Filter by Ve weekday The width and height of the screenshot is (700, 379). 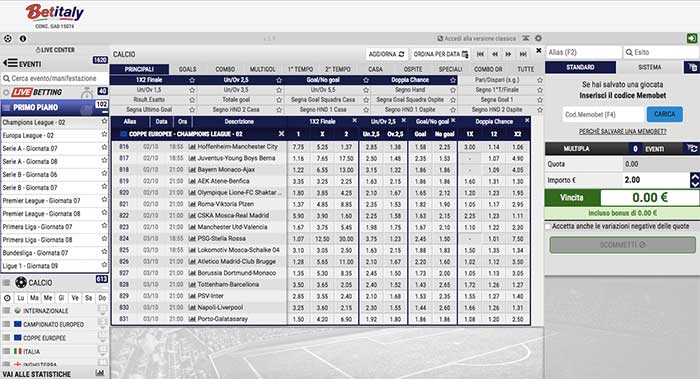click(x=75, y=298)
